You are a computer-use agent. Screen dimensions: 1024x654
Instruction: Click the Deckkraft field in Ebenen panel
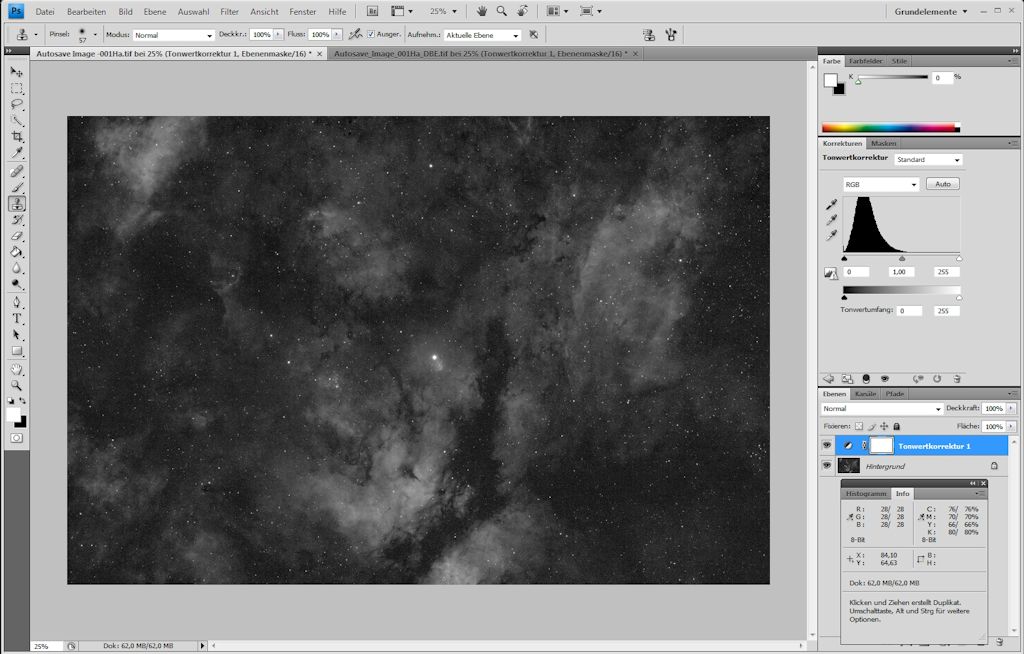(x=993, y=408)
